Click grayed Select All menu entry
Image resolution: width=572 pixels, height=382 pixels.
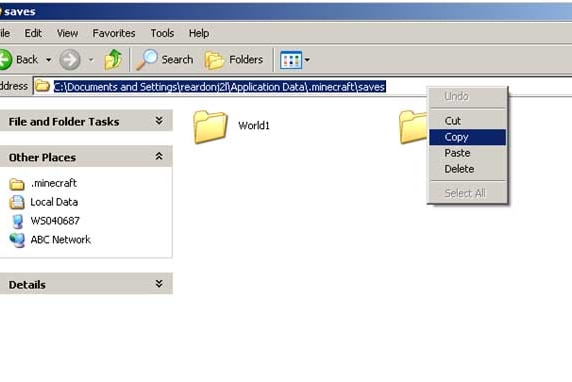click(x=467, y=193)
